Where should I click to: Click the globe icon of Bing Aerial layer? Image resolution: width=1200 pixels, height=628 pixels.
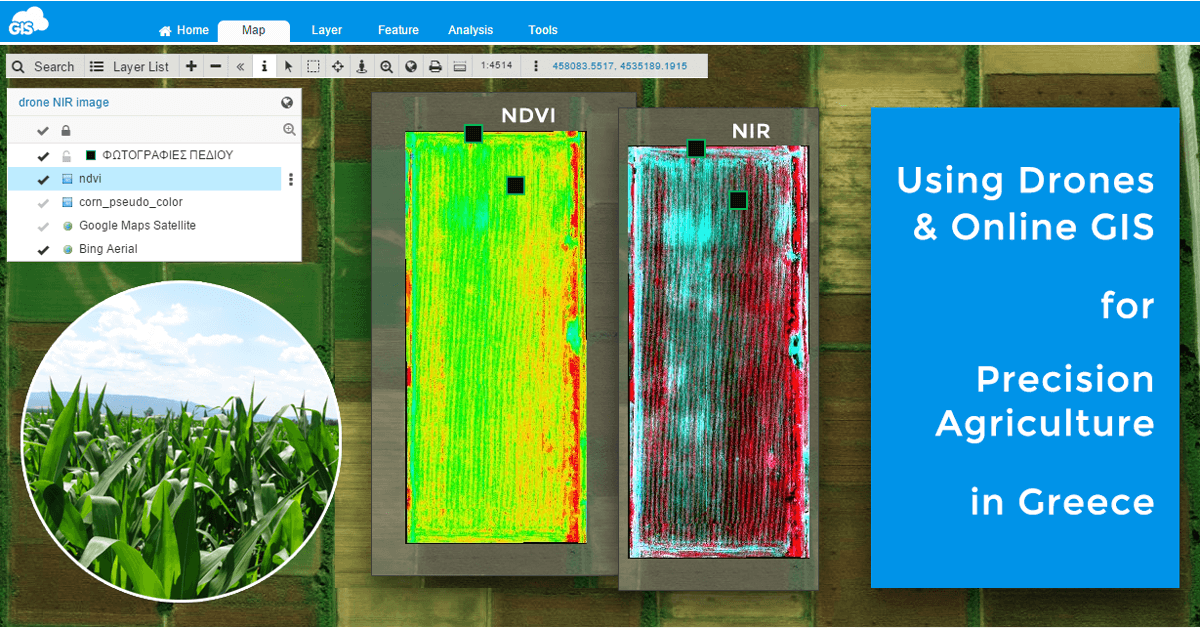click(67, 249)
